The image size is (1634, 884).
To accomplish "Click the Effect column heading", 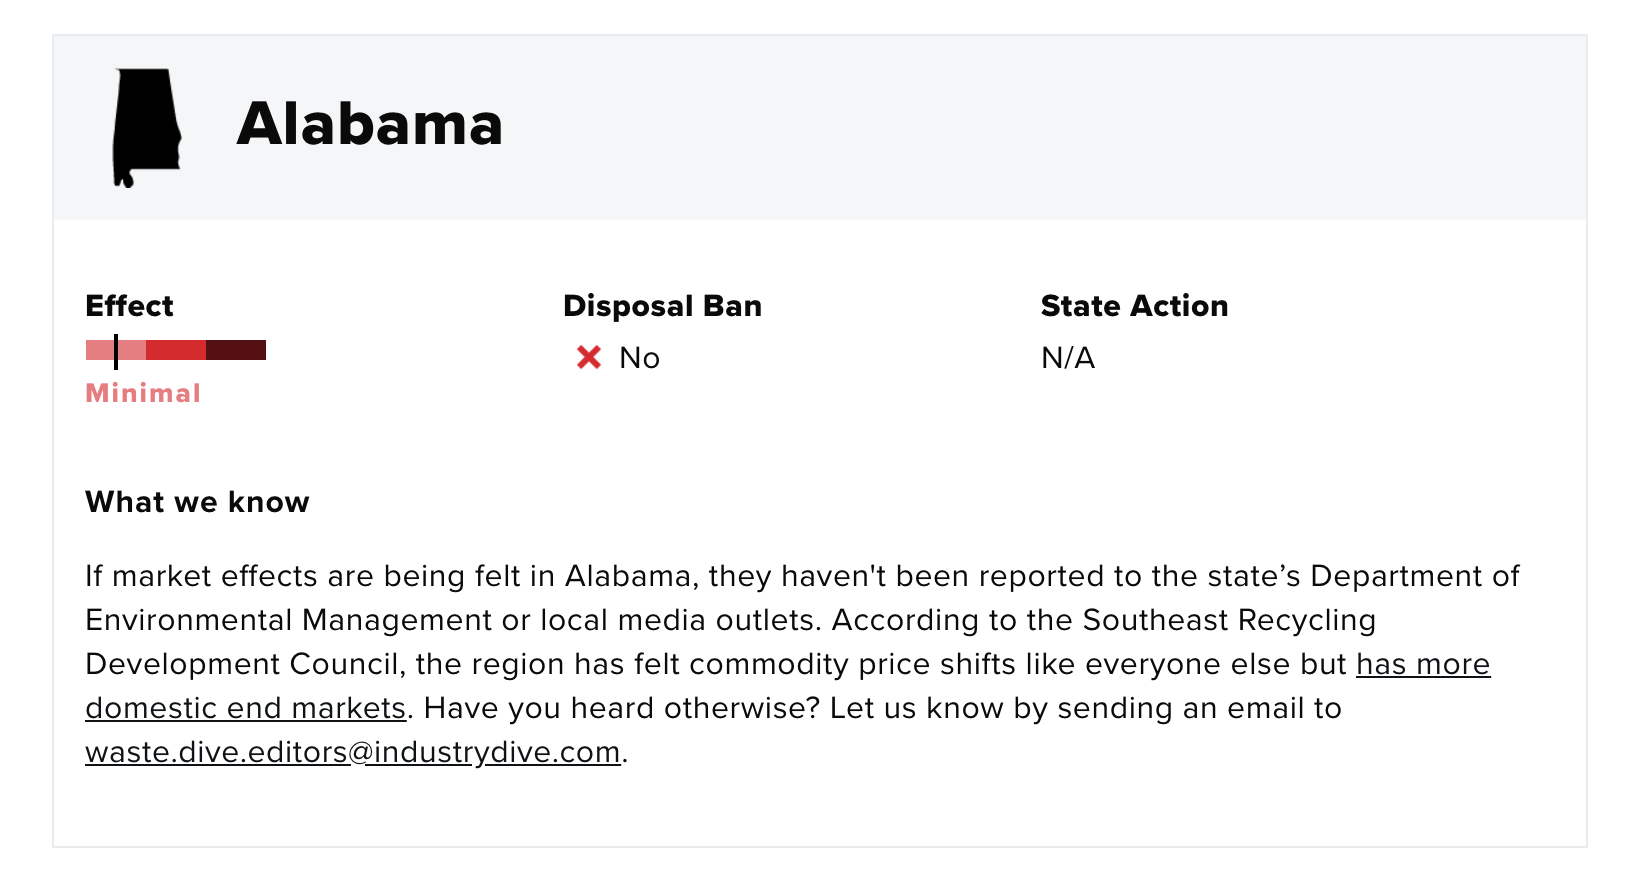I will point(129,306).
